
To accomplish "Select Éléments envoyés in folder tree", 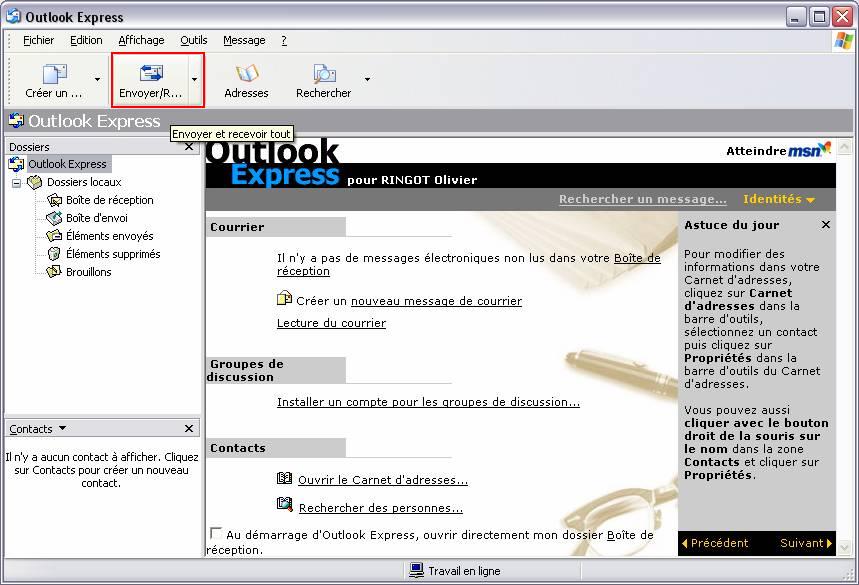I will tap(110, 236).
